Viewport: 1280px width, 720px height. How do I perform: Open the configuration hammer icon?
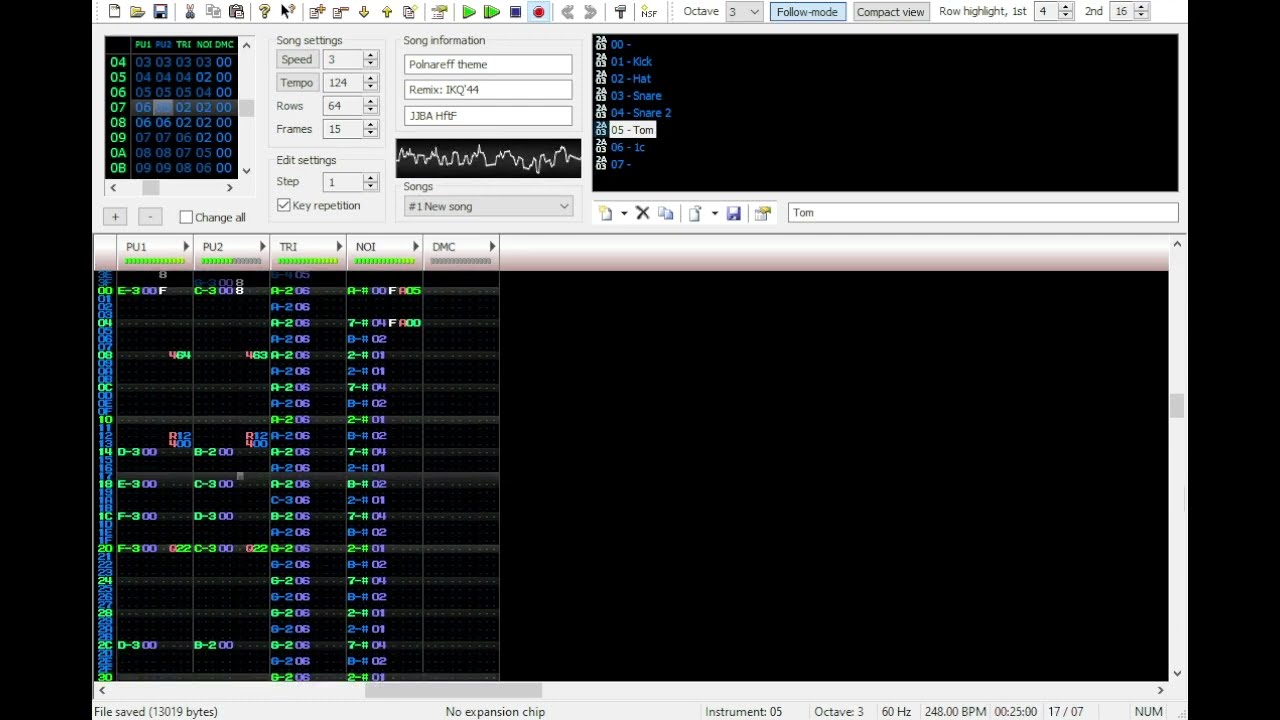coord(620,12)
